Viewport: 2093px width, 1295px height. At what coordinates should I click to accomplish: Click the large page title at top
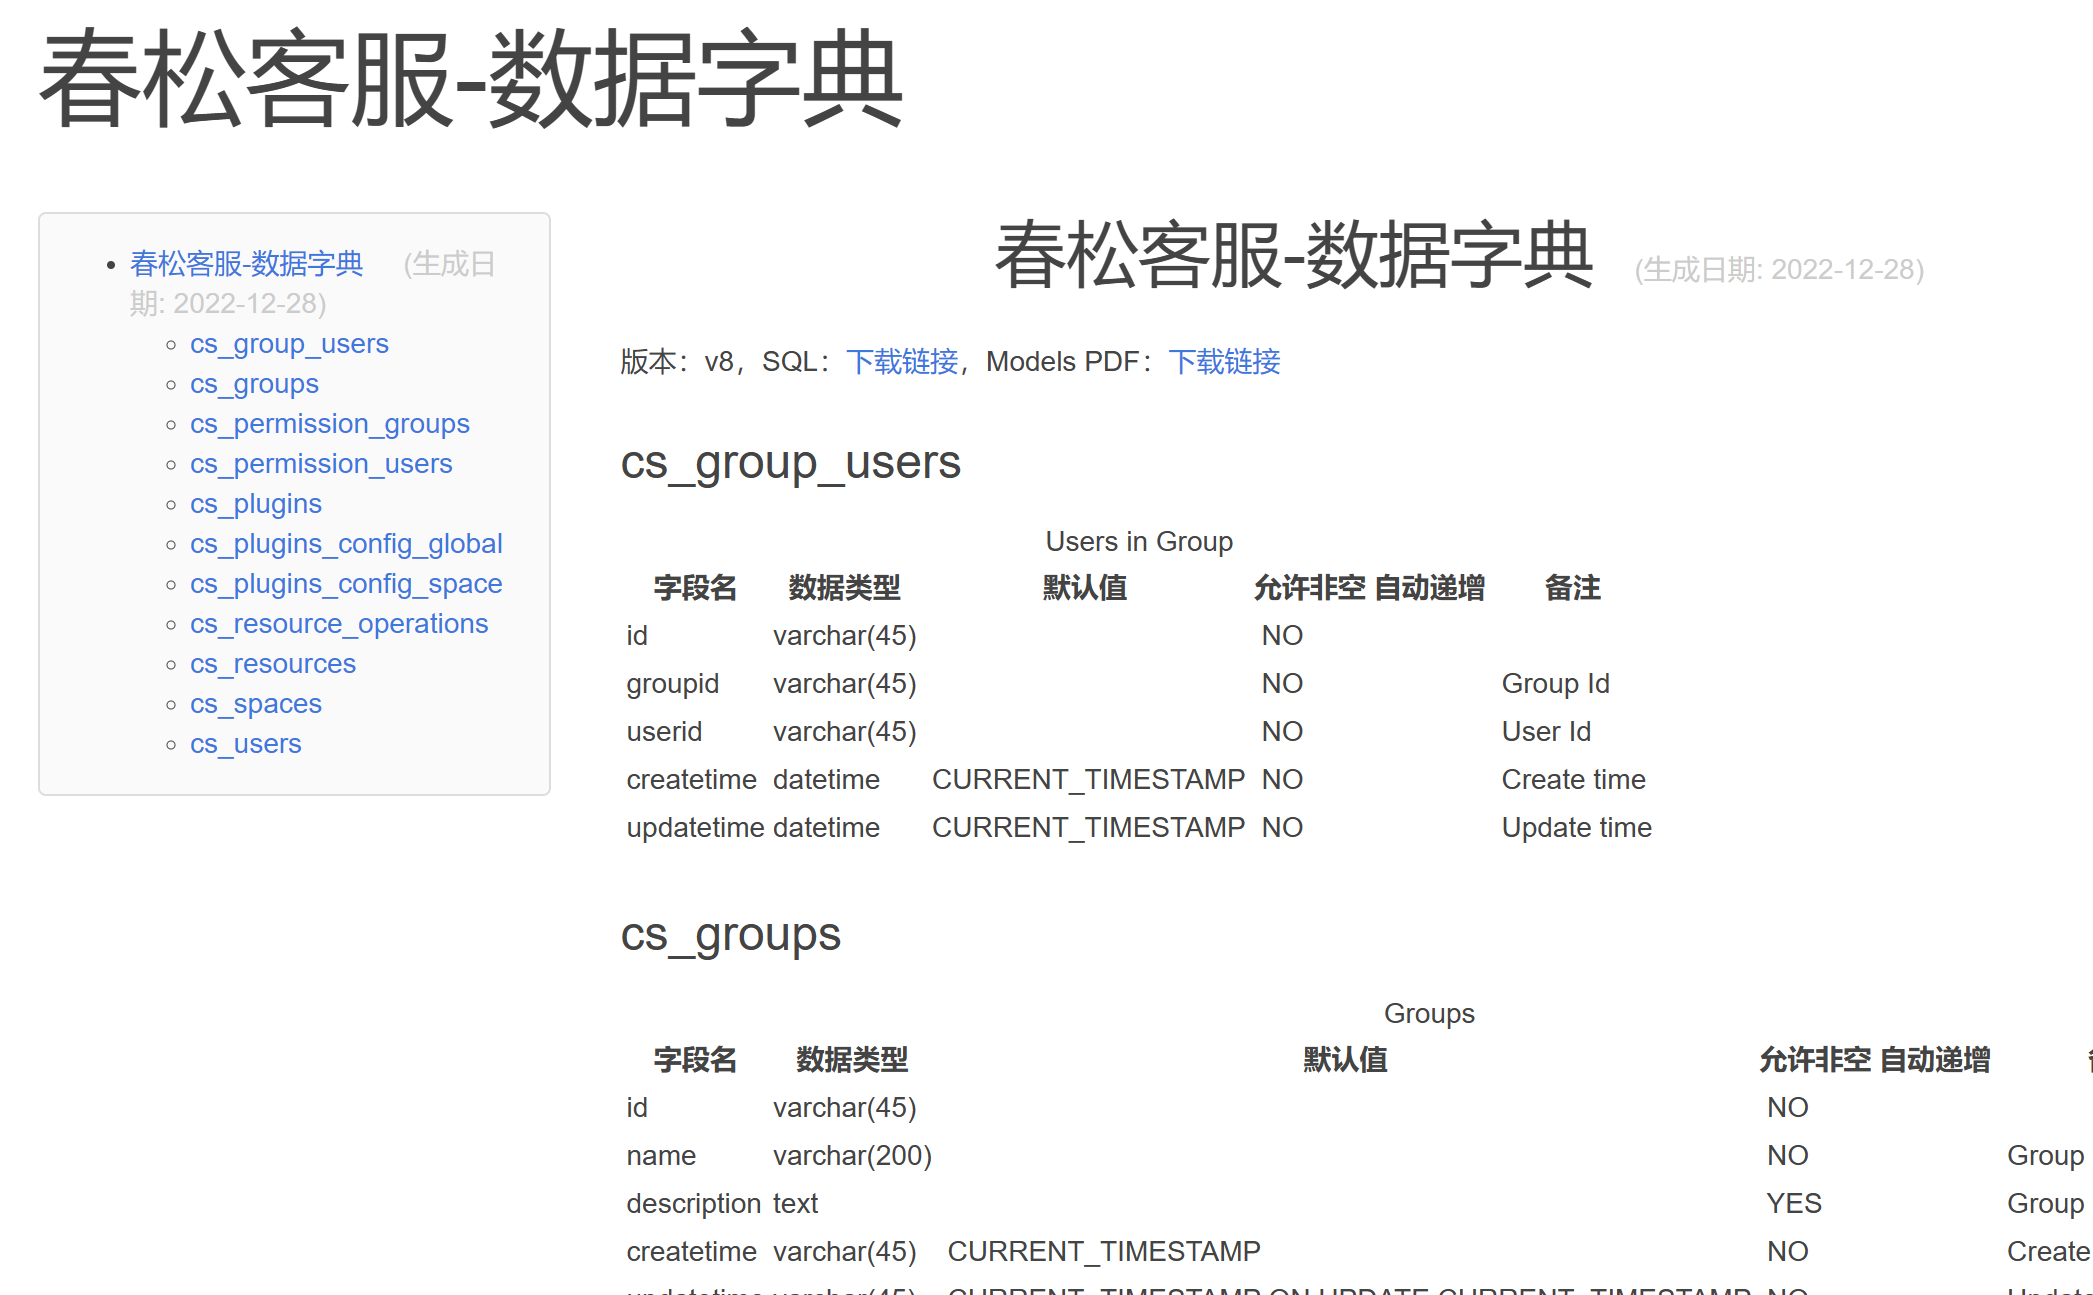(x=470, y=80)
